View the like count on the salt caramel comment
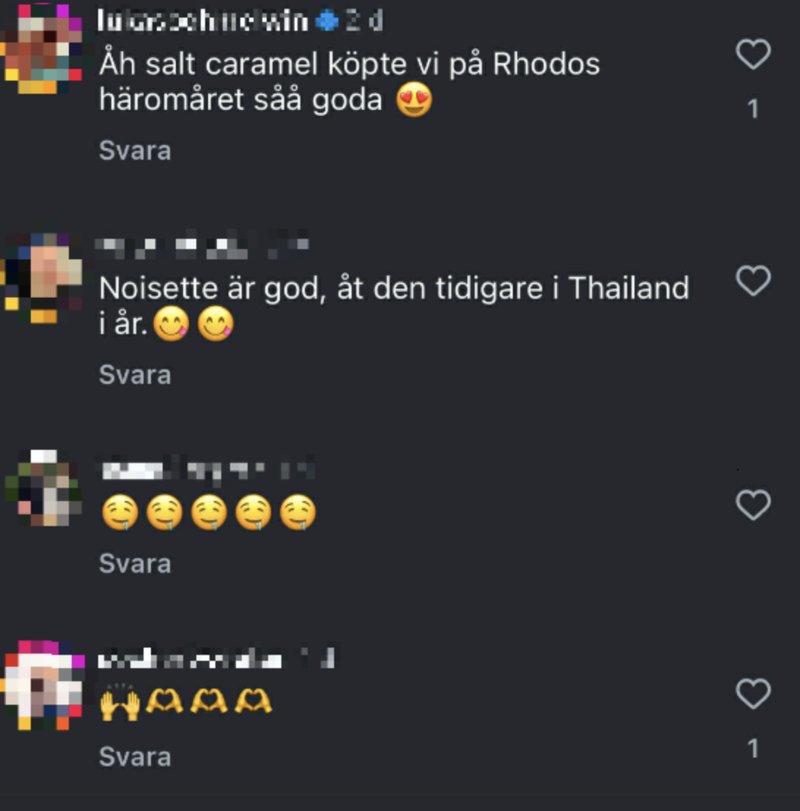This screenshot has width=800, height=811. pyautogui.click(x=753, y=109)
